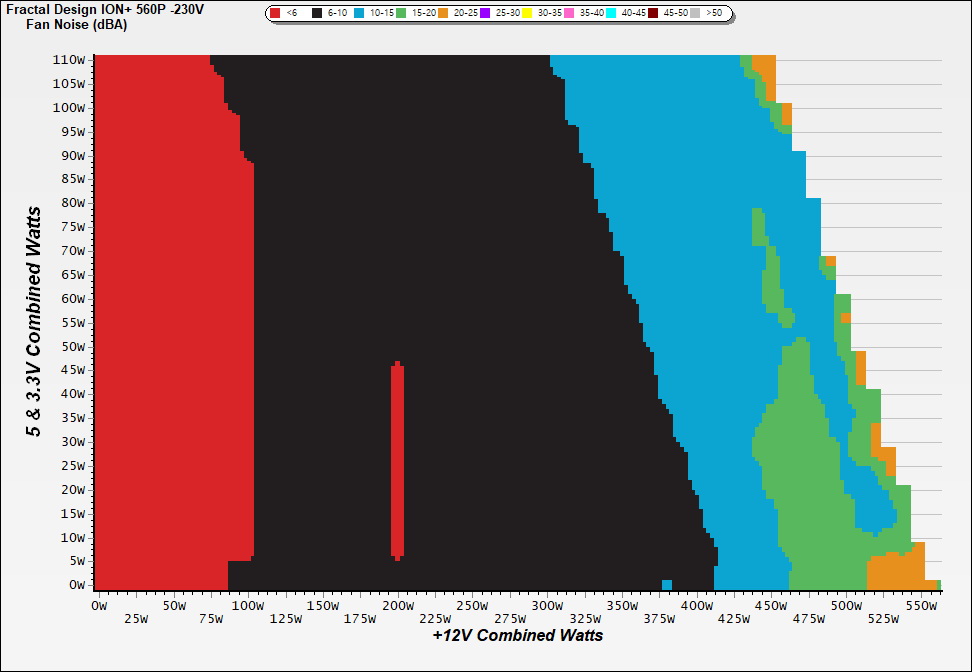Image resolution: width=972 pixels, height=672 pixels.
Task: Click the small blue square near 375W
Action: pos(667,584)
